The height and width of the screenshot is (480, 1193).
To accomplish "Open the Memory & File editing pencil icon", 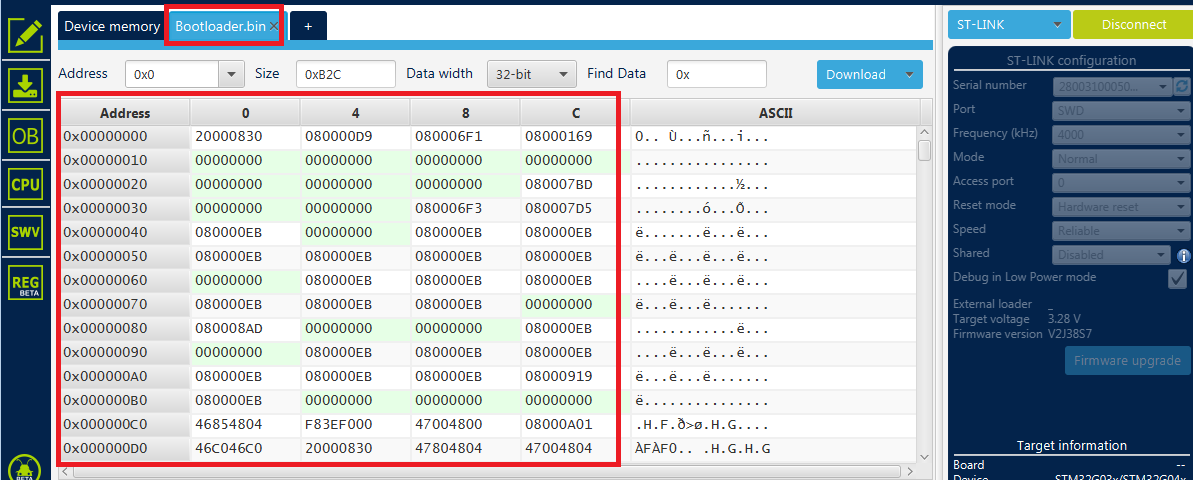I will tap(25, 34).
